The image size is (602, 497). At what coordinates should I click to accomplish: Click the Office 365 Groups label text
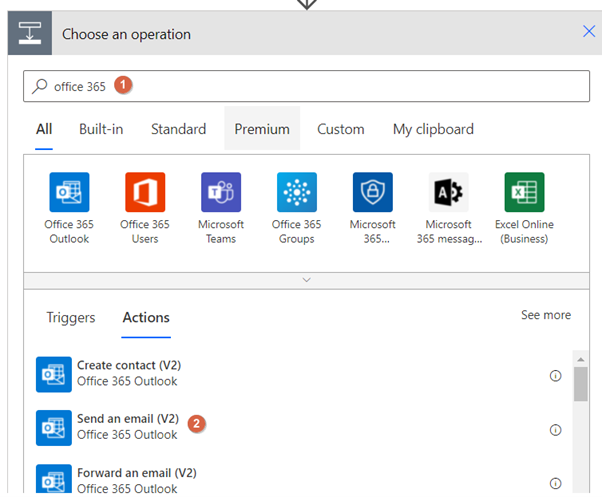pyautogui.click(x=296, y=231)
